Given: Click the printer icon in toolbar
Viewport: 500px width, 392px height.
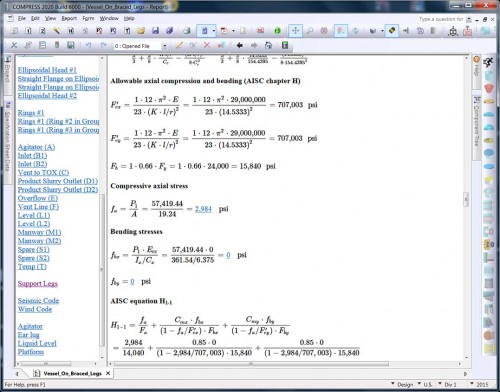Looking at the screenshot, I should point(187,31).
